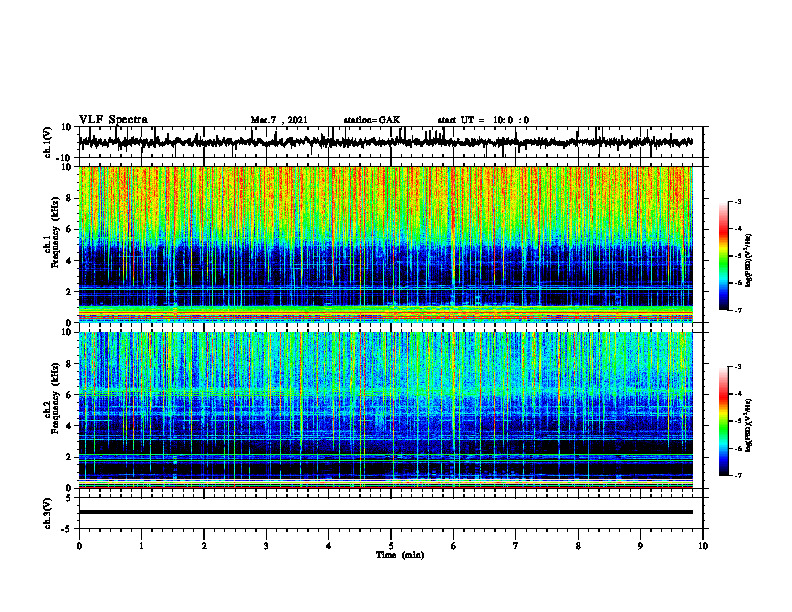Click the time axis tick label "7"

point(516,546)
